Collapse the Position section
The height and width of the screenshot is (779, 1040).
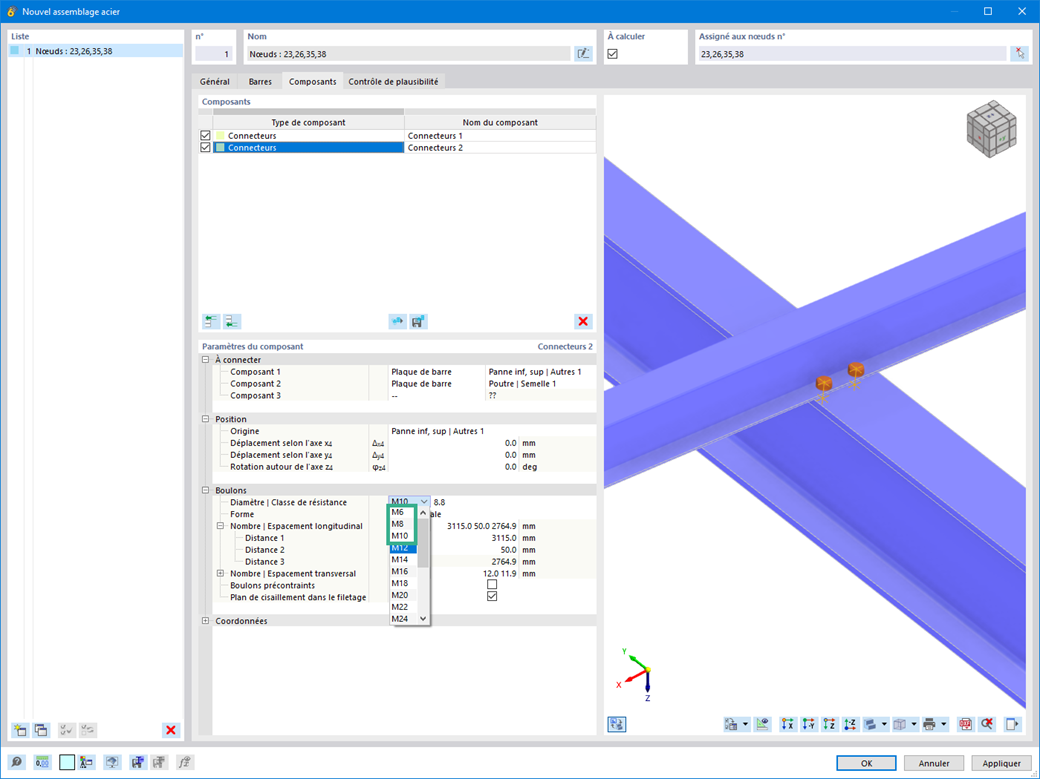click(206, 419)
